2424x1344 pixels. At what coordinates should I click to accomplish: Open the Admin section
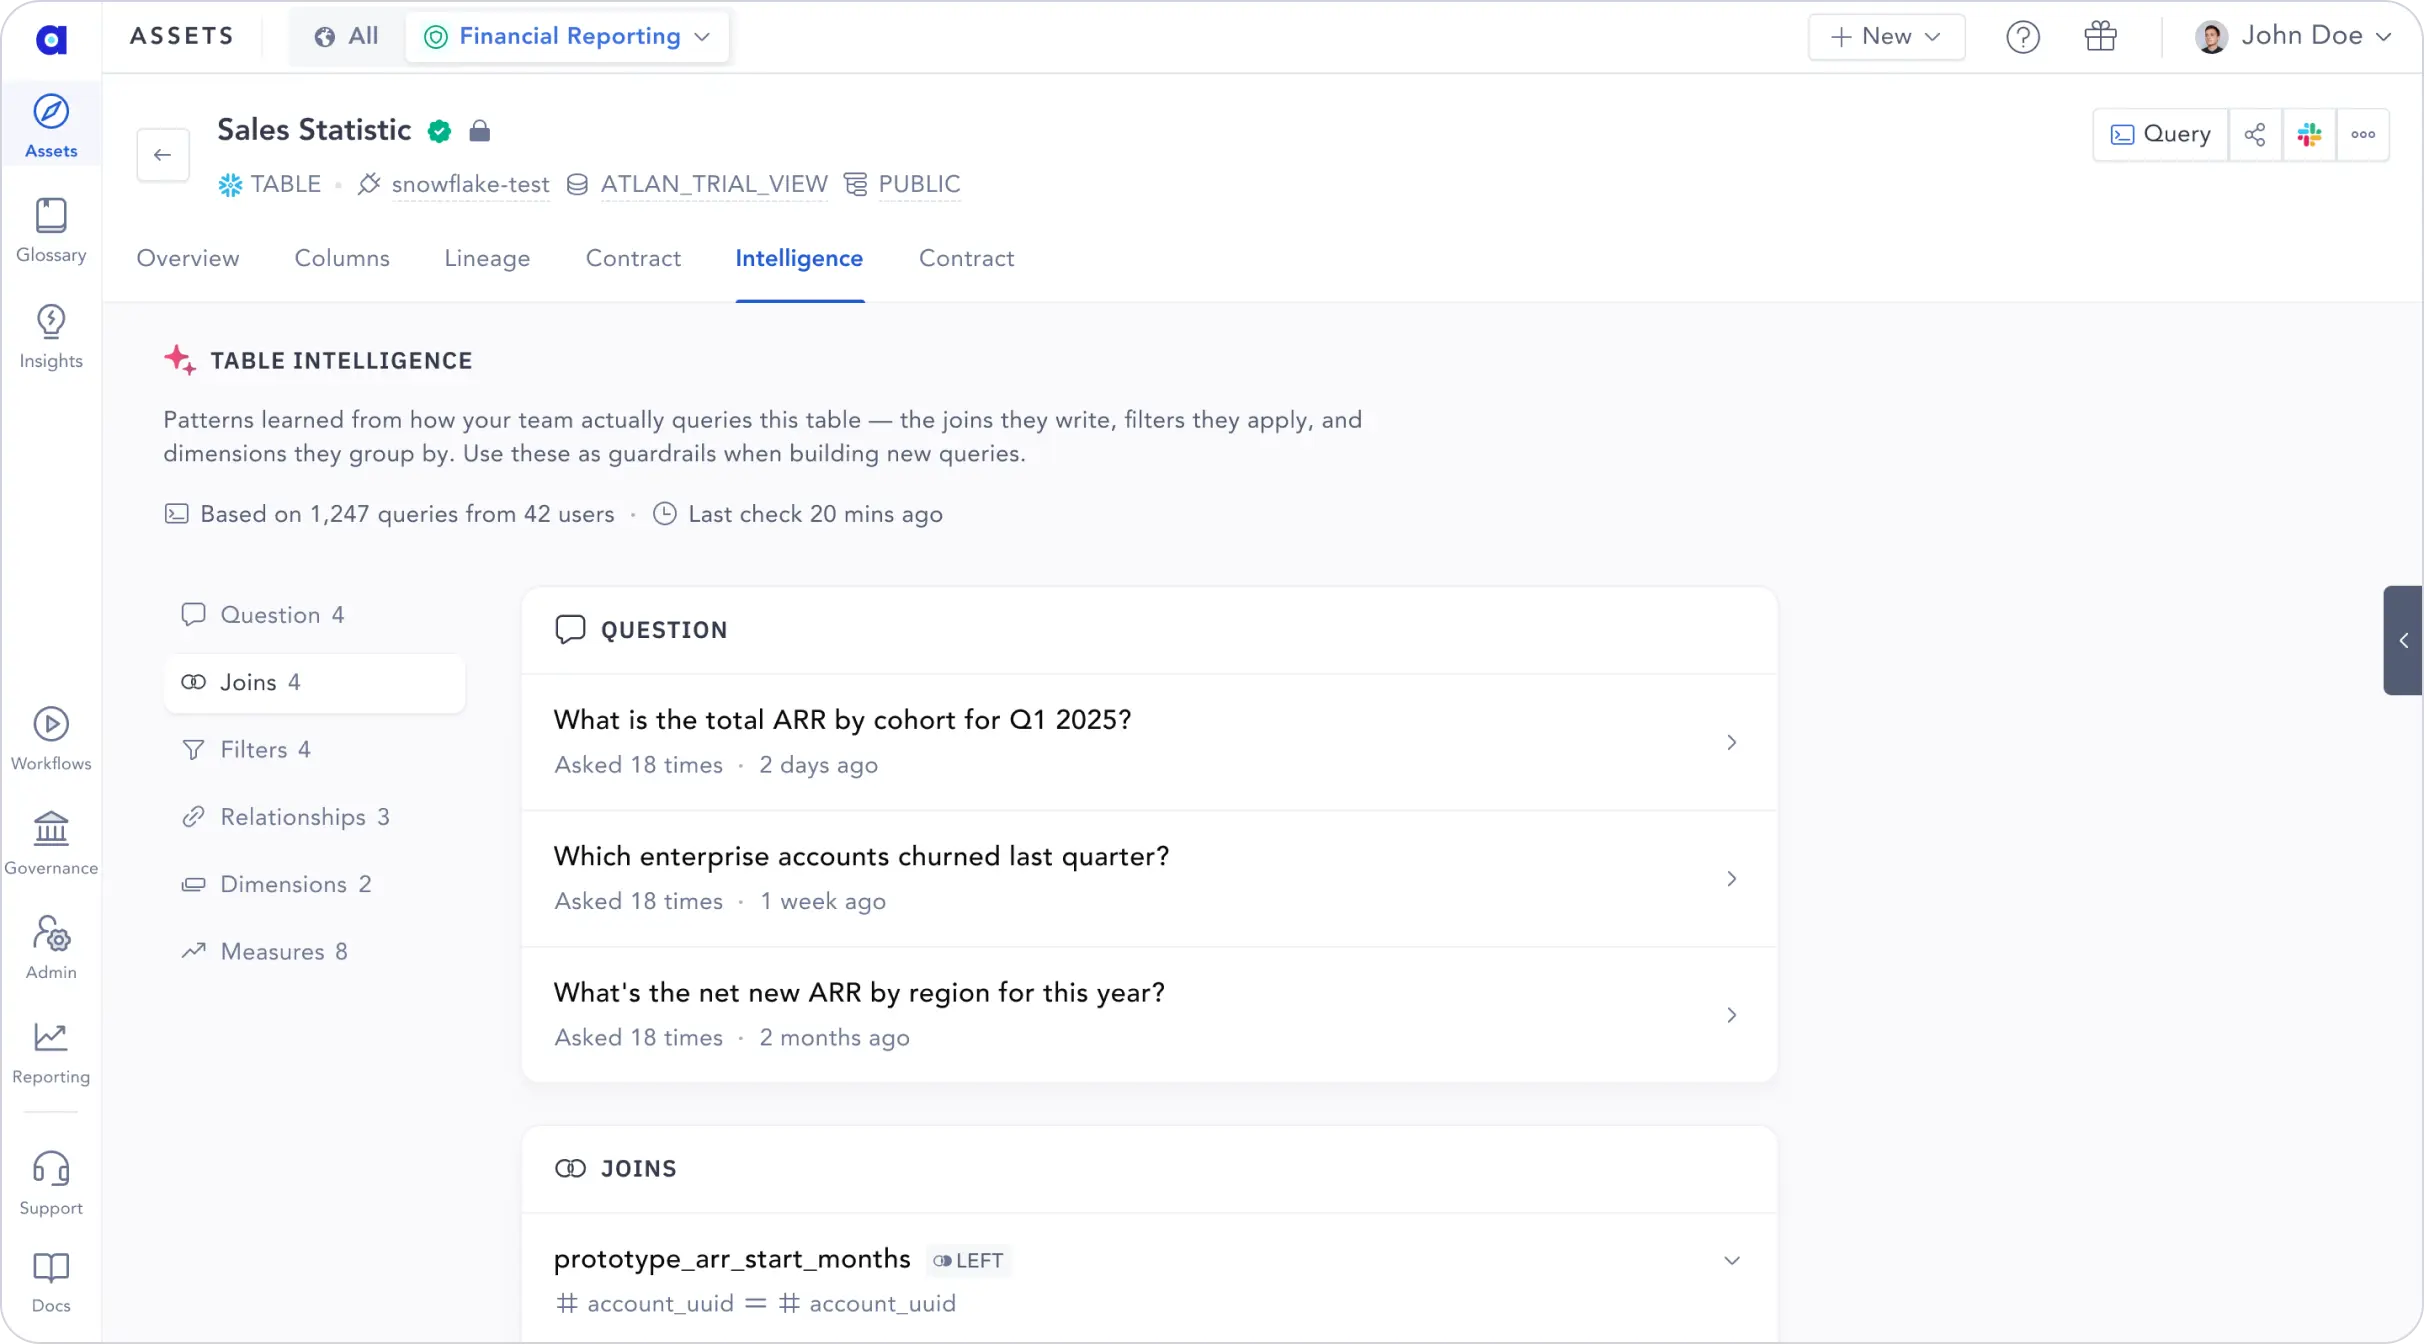tap(51, 944)
